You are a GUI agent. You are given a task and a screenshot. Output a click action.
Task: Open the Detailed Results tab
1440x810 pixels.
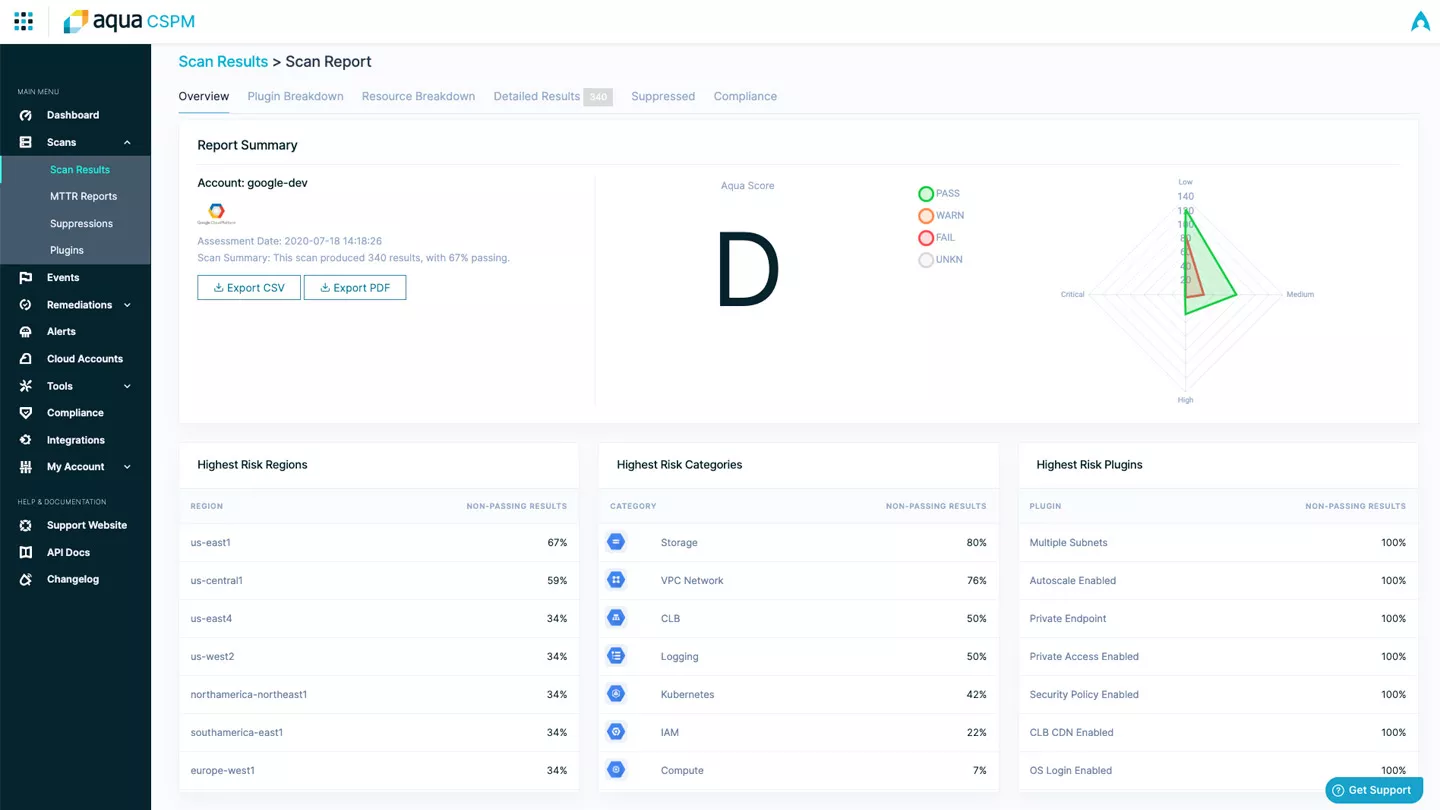pos(537,97)
